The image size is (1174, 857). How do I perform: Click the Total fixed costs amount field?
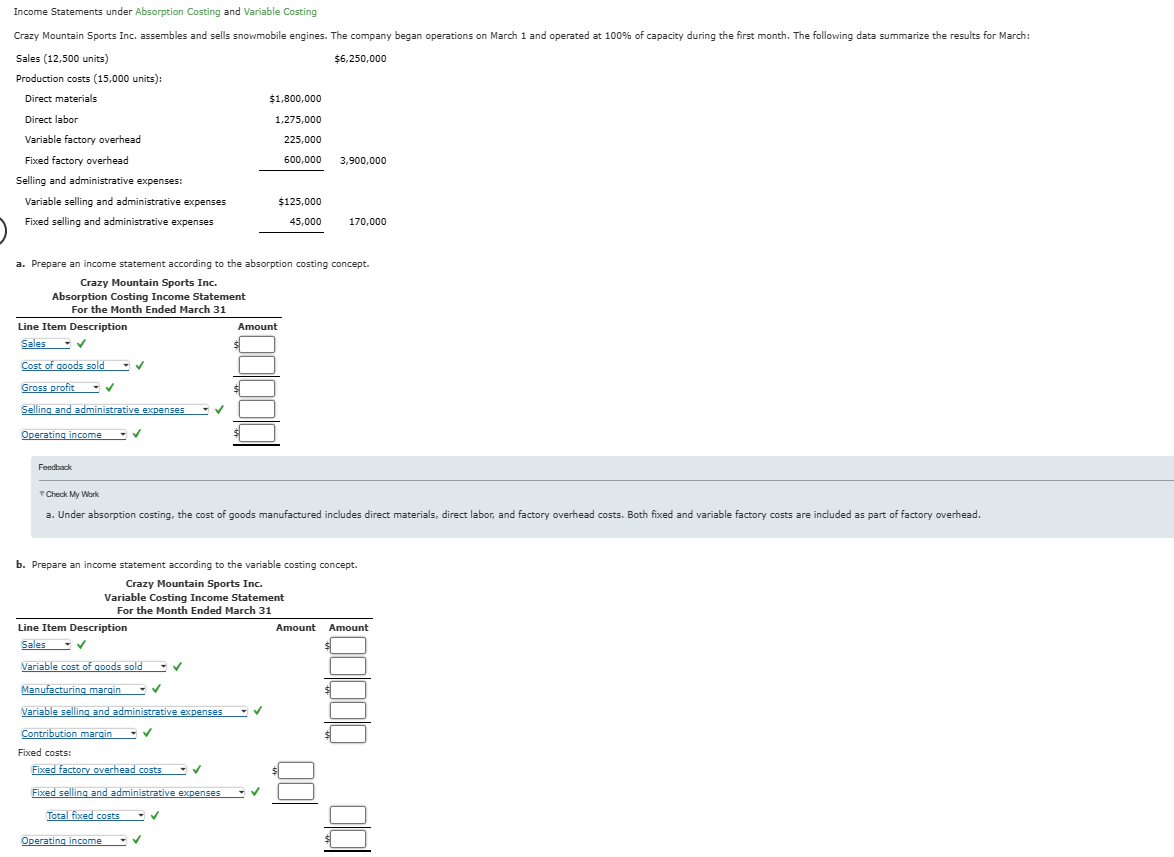coord(346,814)
